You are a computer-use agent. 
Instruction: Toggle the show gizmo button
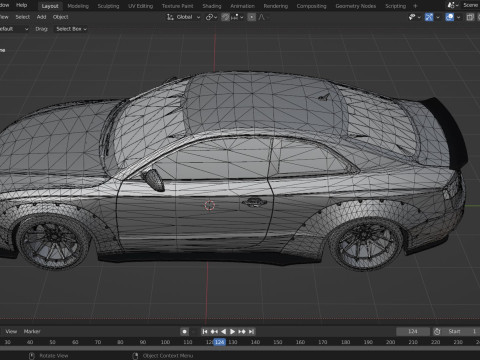429,17
